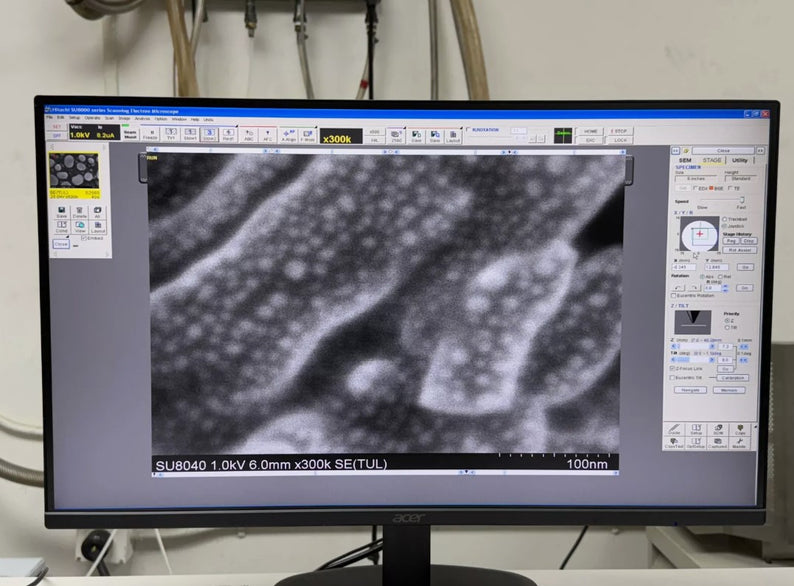
Task: Select Abs rotation mode
Action: [x=702, y=277]
